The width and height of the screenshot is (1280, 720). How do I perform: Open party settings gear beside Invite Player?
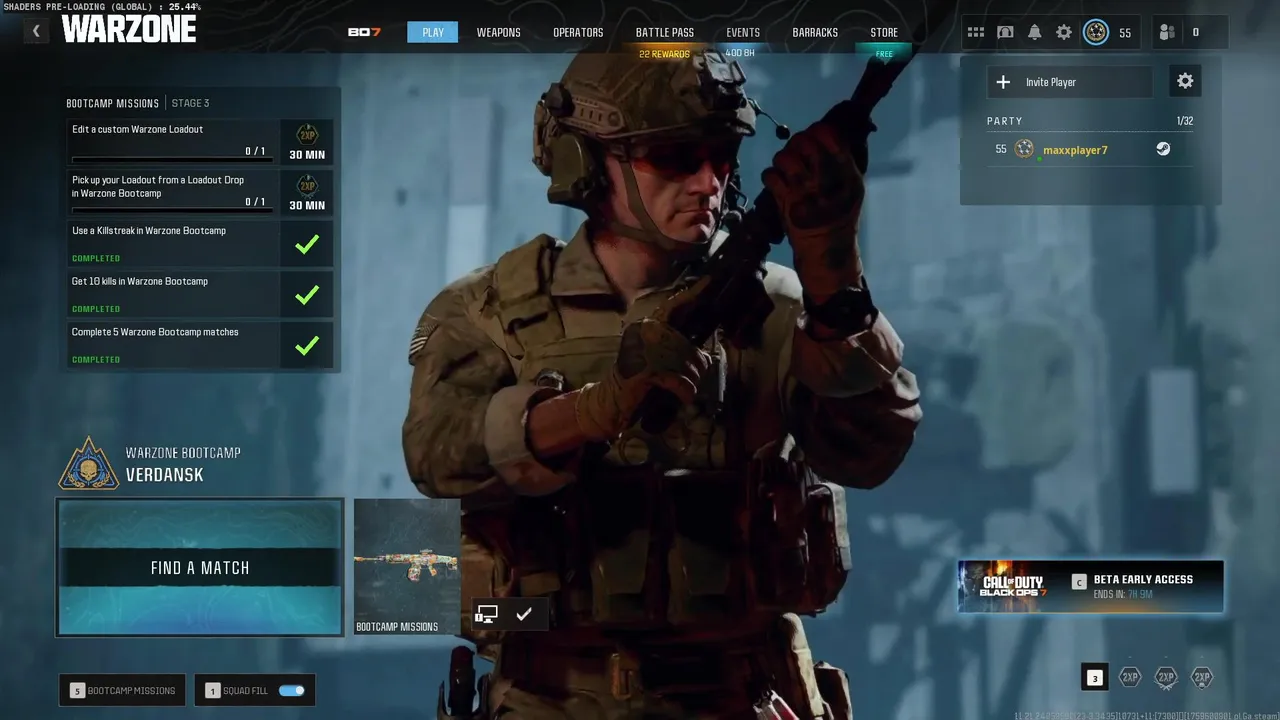[x=1185, y=81]
